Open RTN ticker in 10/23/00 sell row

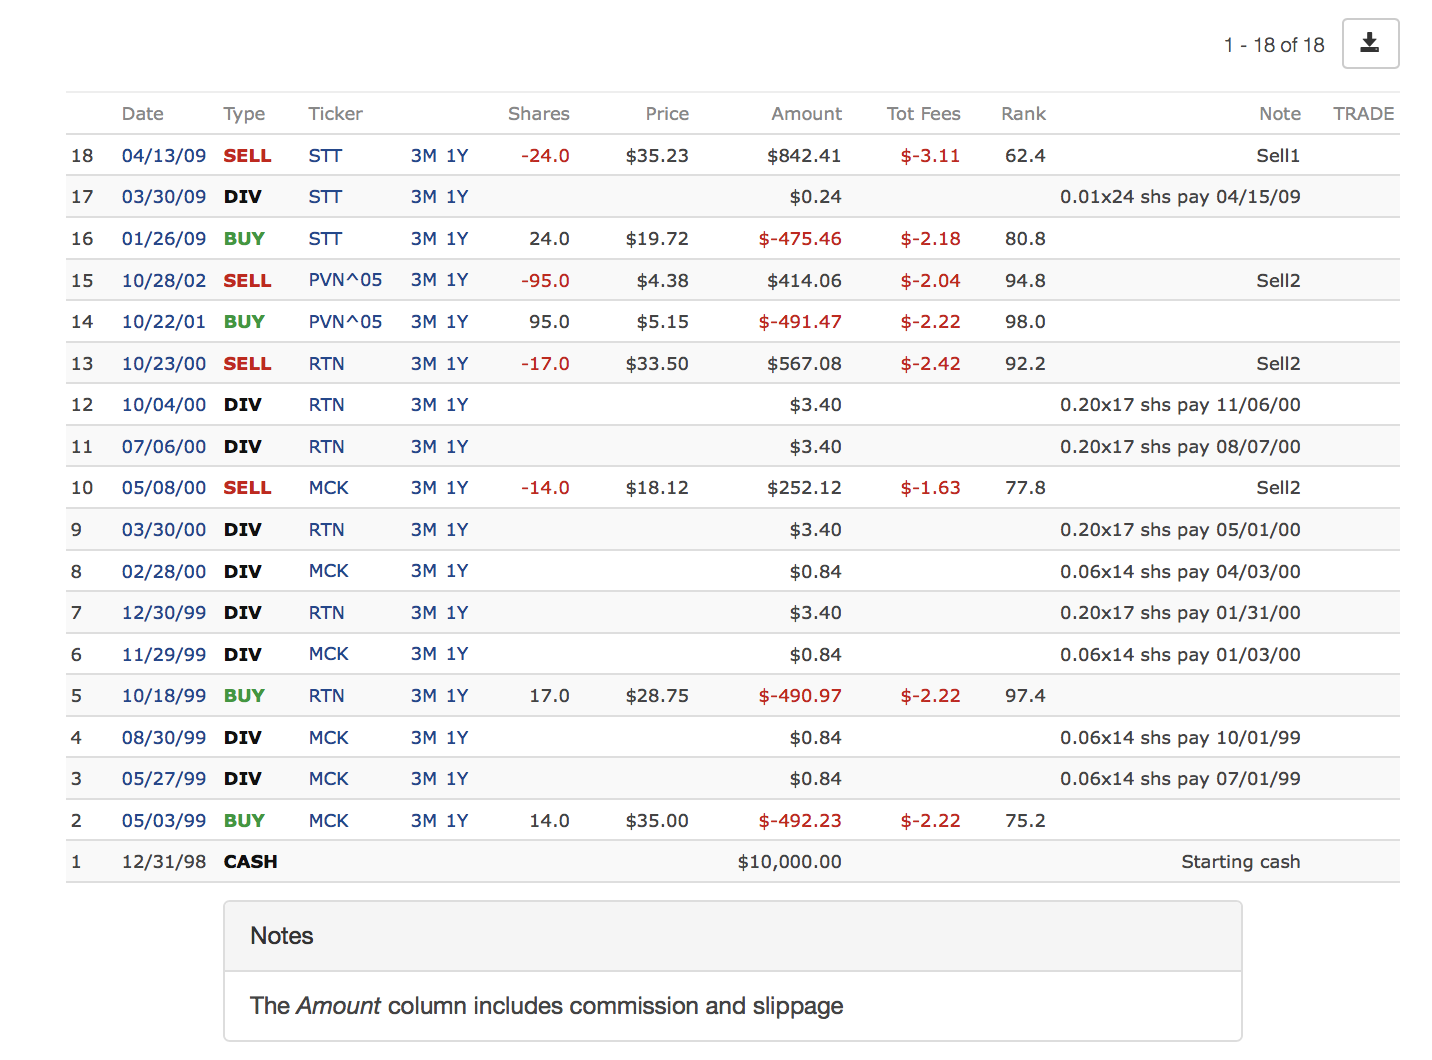click(326, 364)
